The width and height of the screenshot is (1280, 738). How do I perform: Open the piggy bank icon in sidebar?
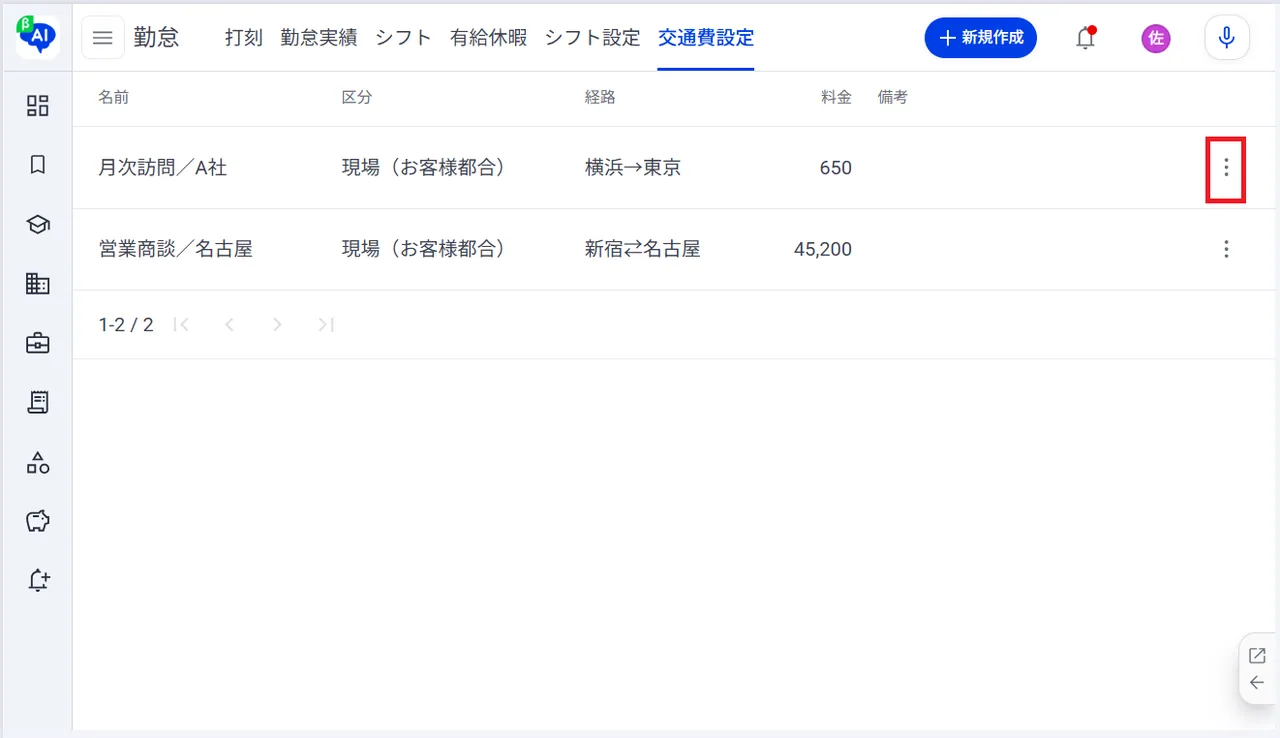tap(38, 521)
